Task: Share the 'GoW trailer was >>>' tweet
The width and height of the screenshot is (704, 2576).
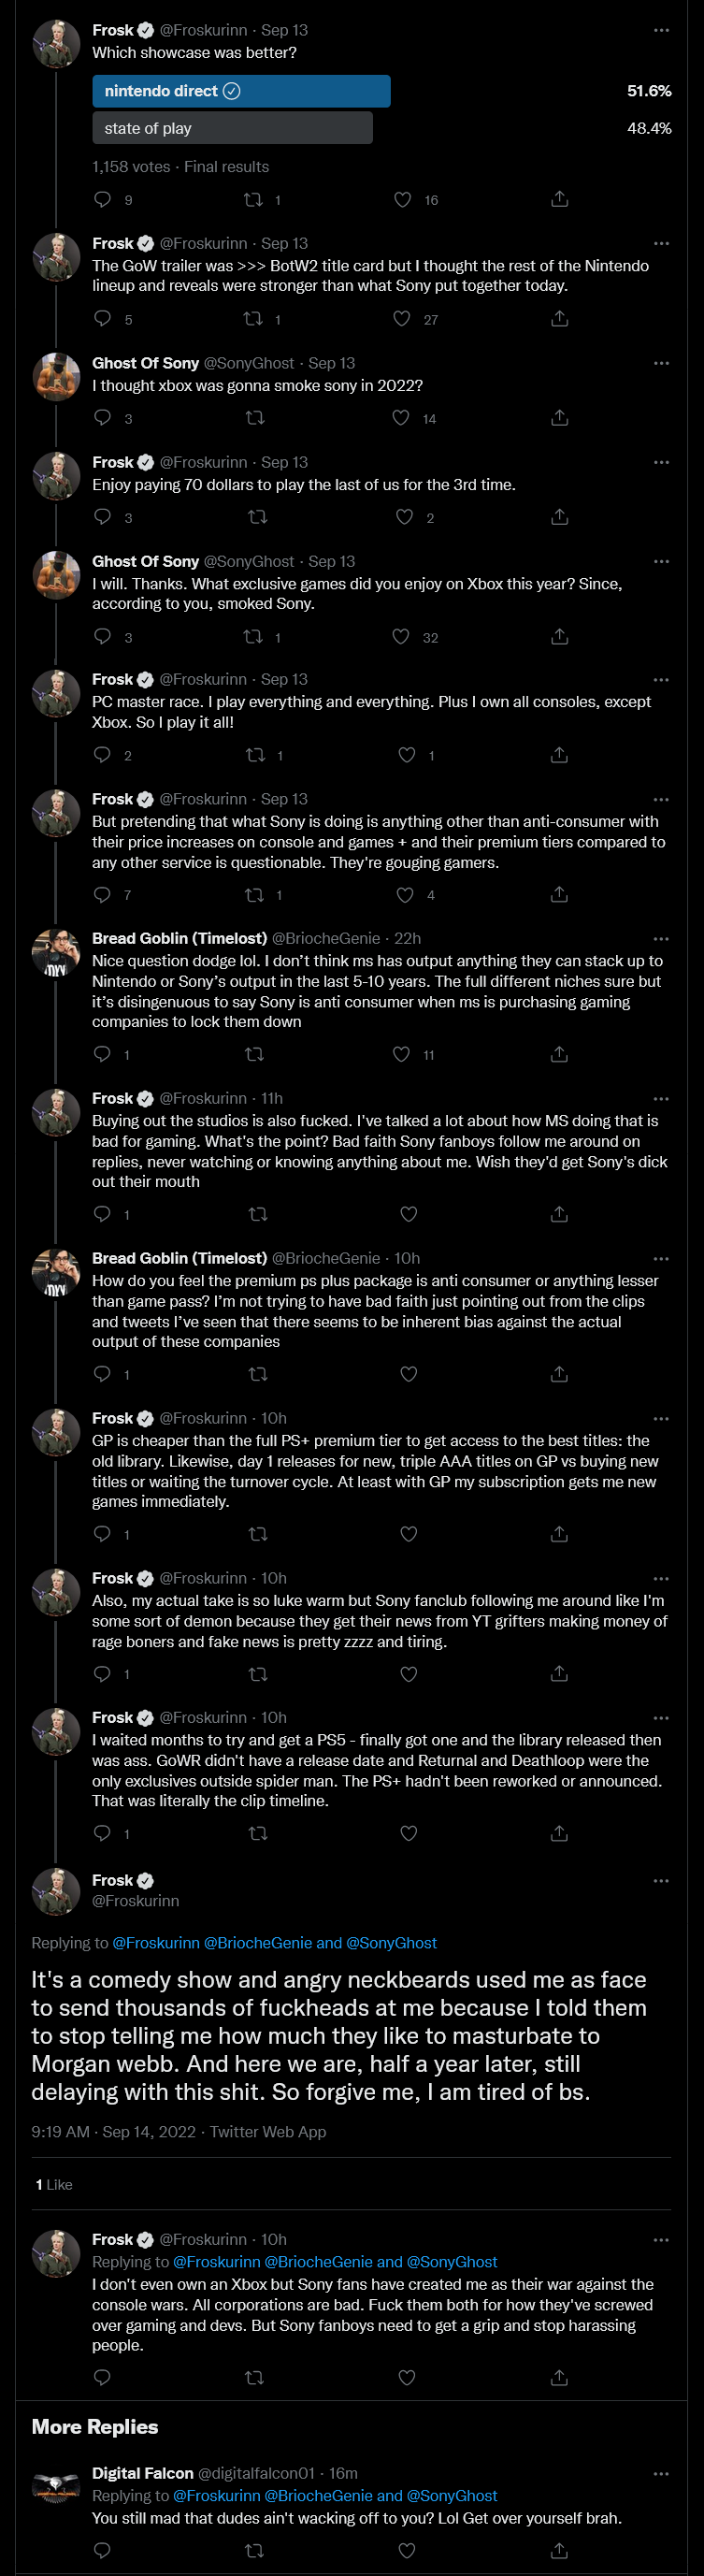Action: pyautogui.click(x=560, y=319)
